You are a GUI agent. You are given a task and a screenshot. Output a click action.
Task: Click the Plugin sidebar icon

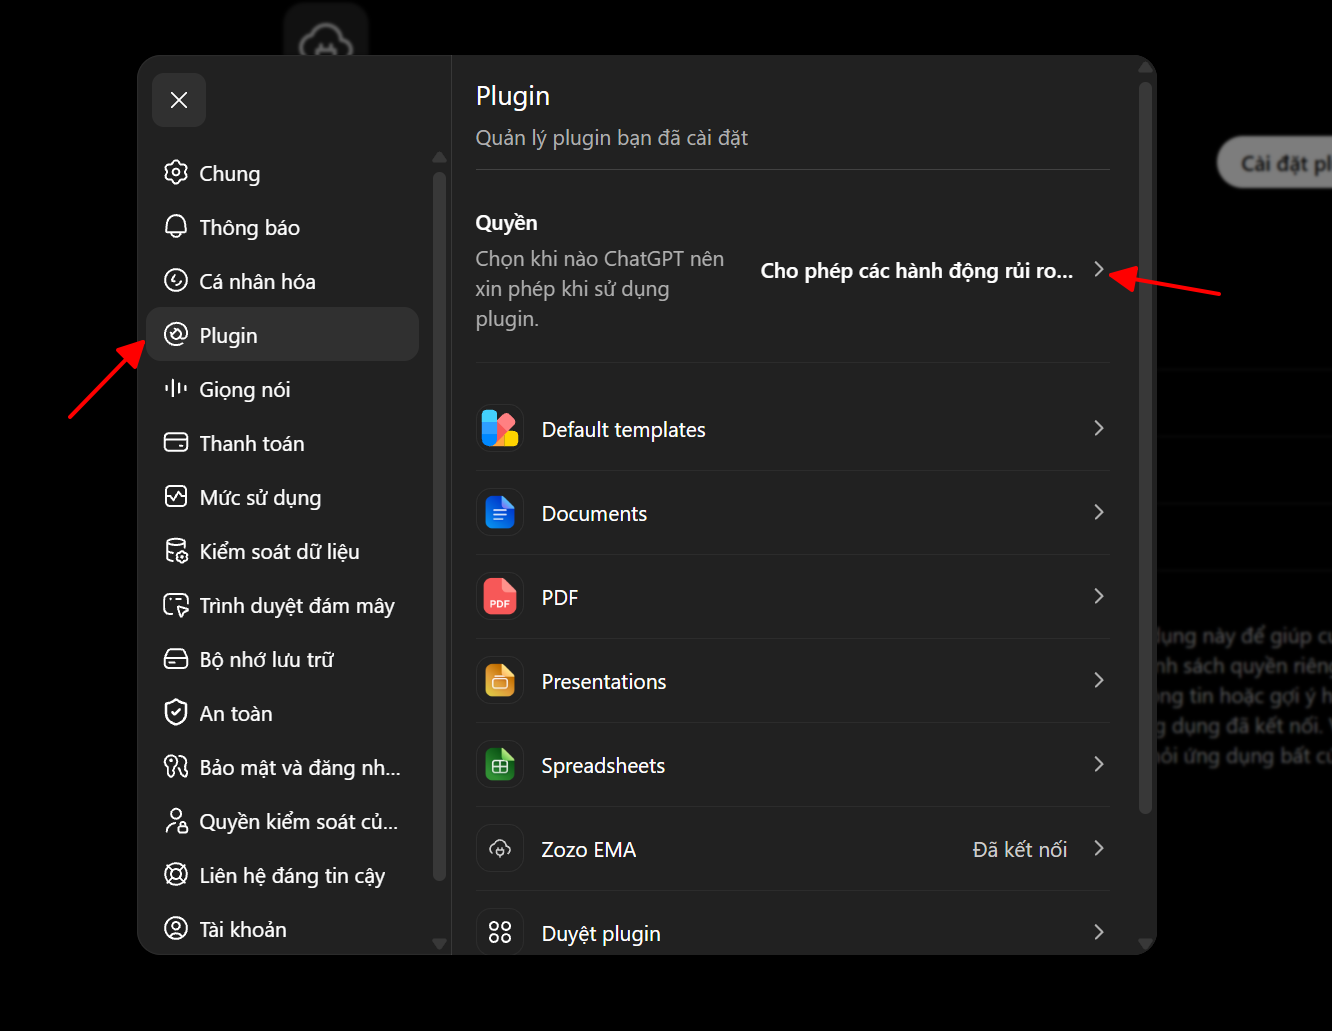click(176, 334)
